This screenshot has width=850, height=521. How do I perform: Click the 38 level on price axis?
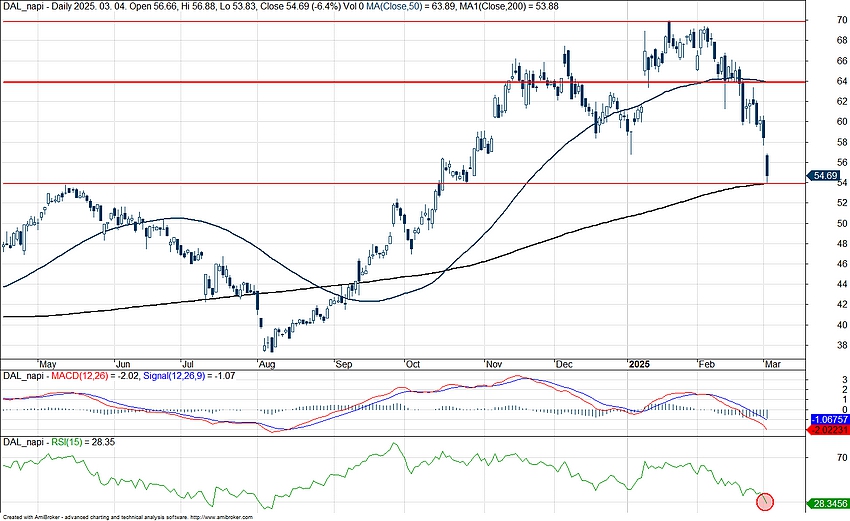point(842,345)
